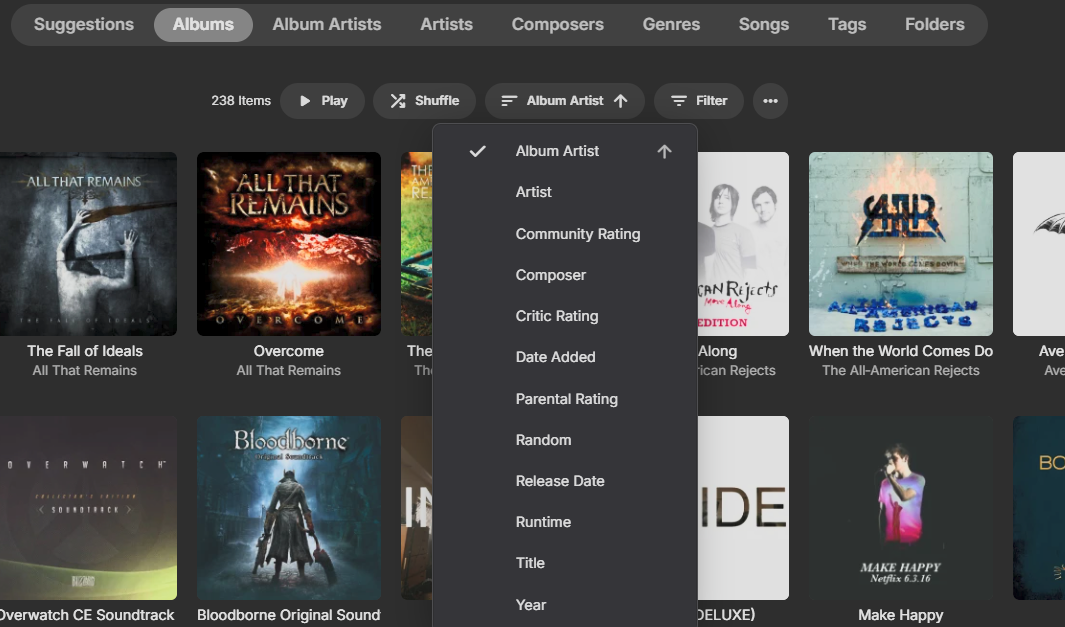Sort albums by Artist
This screenshot has width=1065, height=627.
click(564, 192)
